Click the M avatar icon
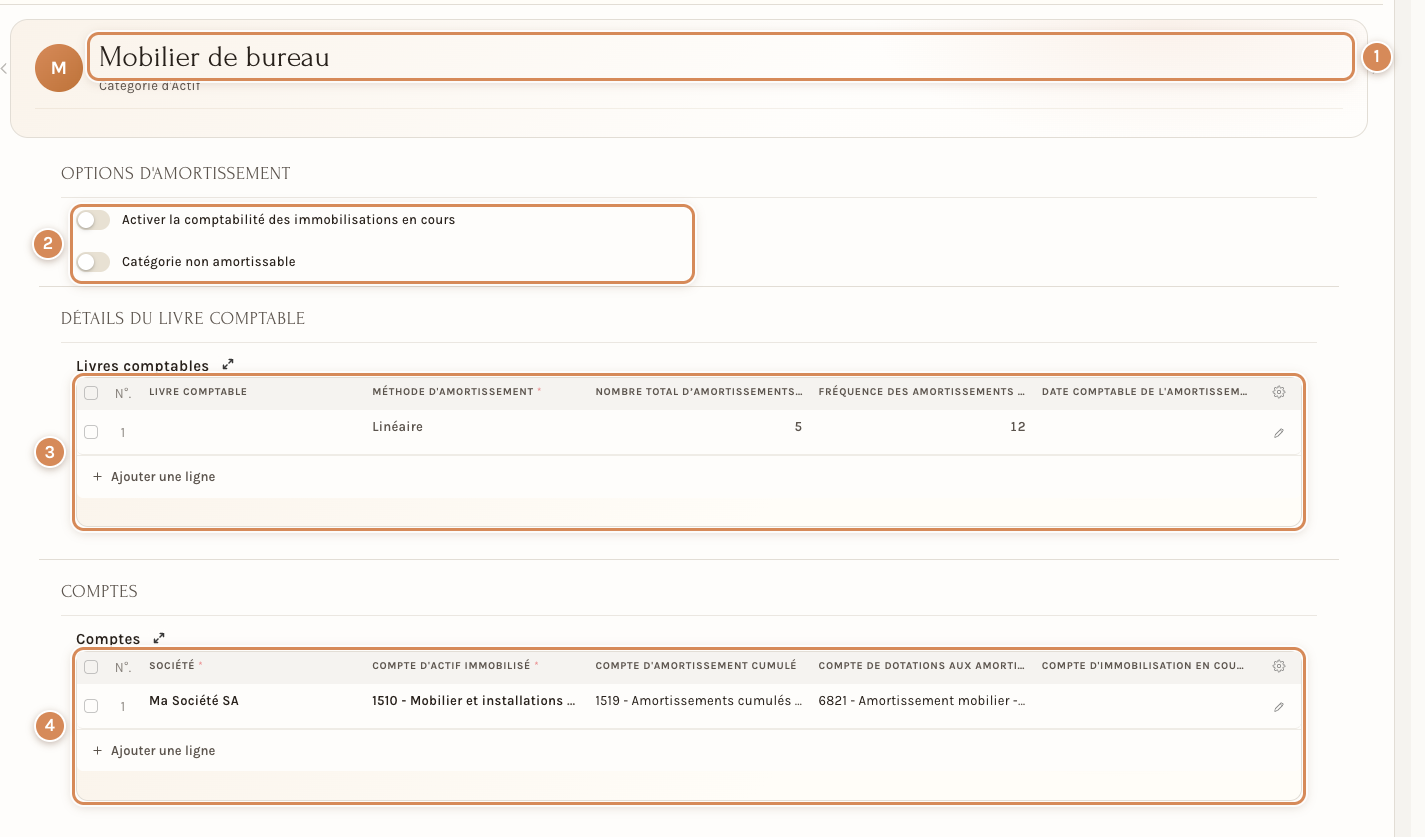Screen dimensions: 1425x837 pos(59,68)
